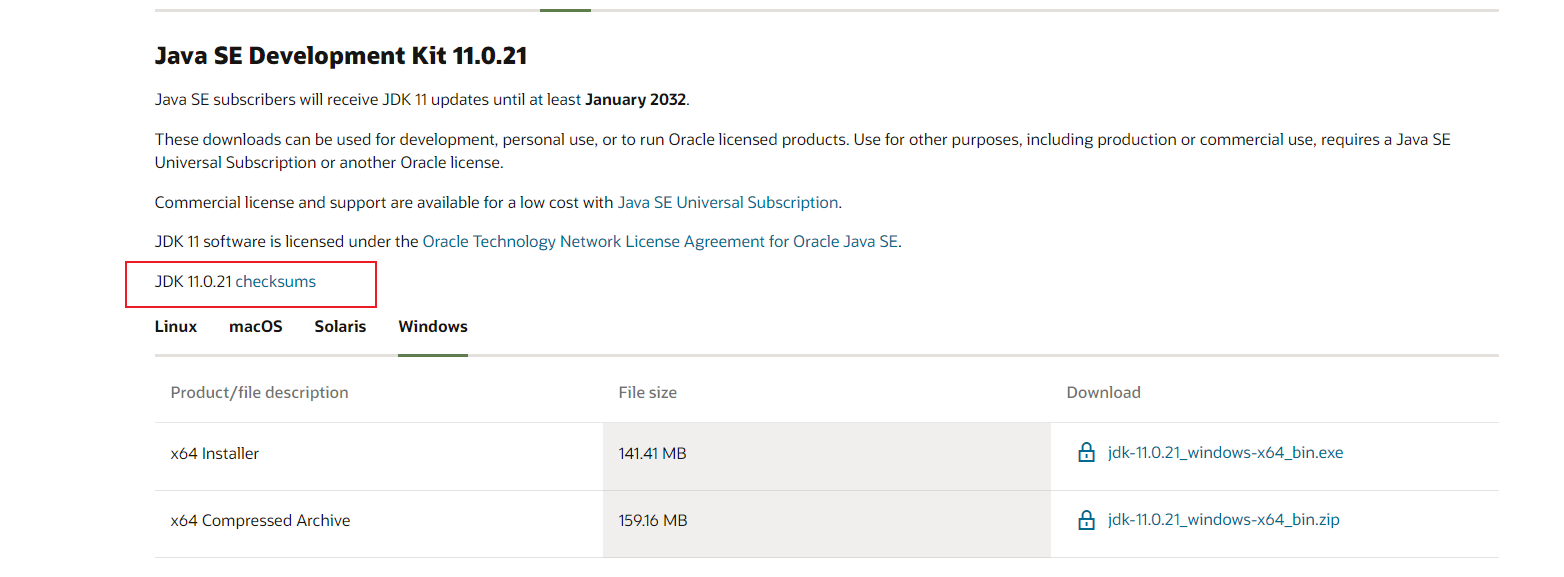Download jdk-11.0.21_windows-x64_bin.exe
Image resolution: width=1564 pixels, height=577 pixels.
coord(1225,453)
